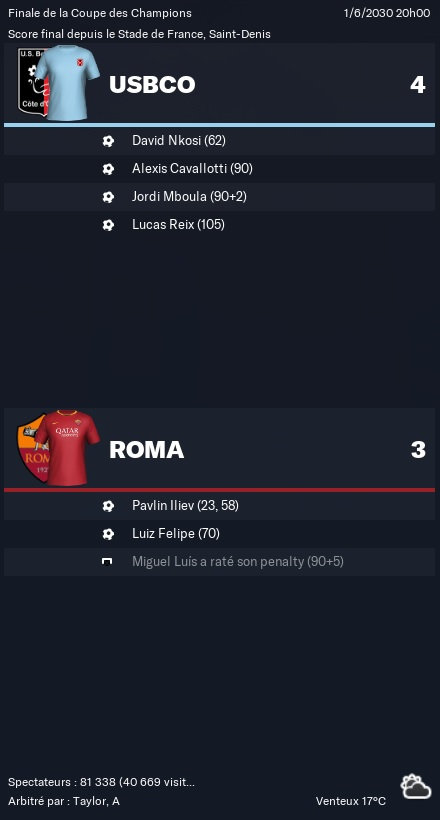The height and width of the screenshot is (820, 440).
Task: Open the ROMA team name link
Action: pos(146,450)
